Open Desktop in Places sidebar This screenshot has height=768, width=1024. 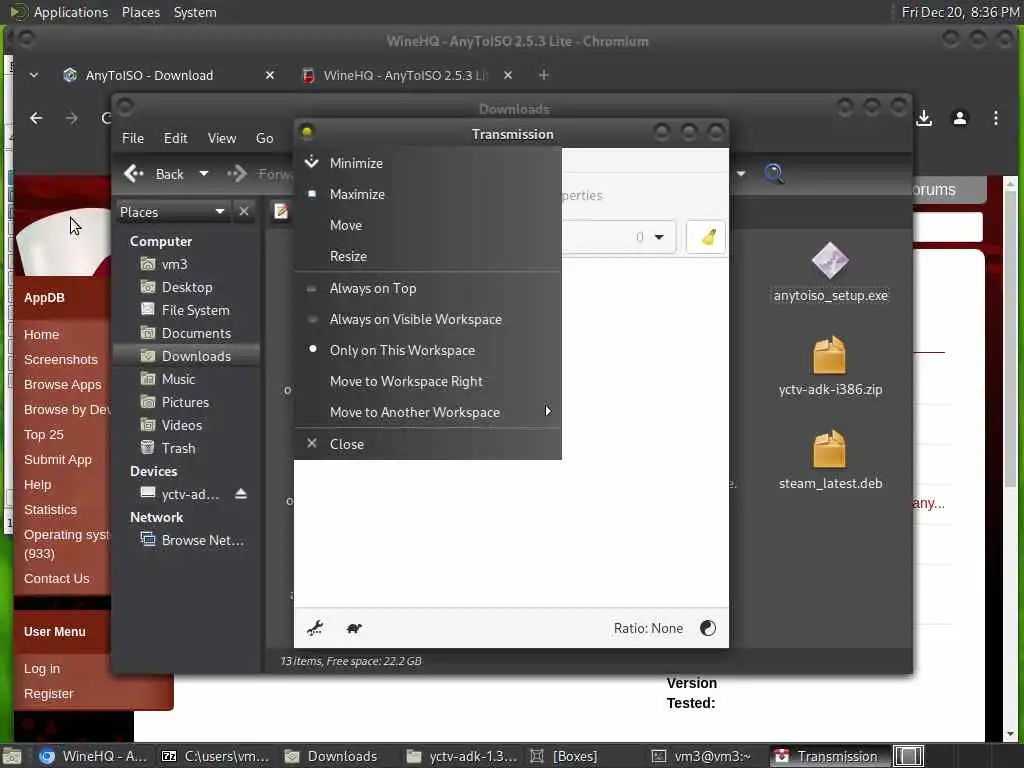pyautogui.click(x=186, y=287)
